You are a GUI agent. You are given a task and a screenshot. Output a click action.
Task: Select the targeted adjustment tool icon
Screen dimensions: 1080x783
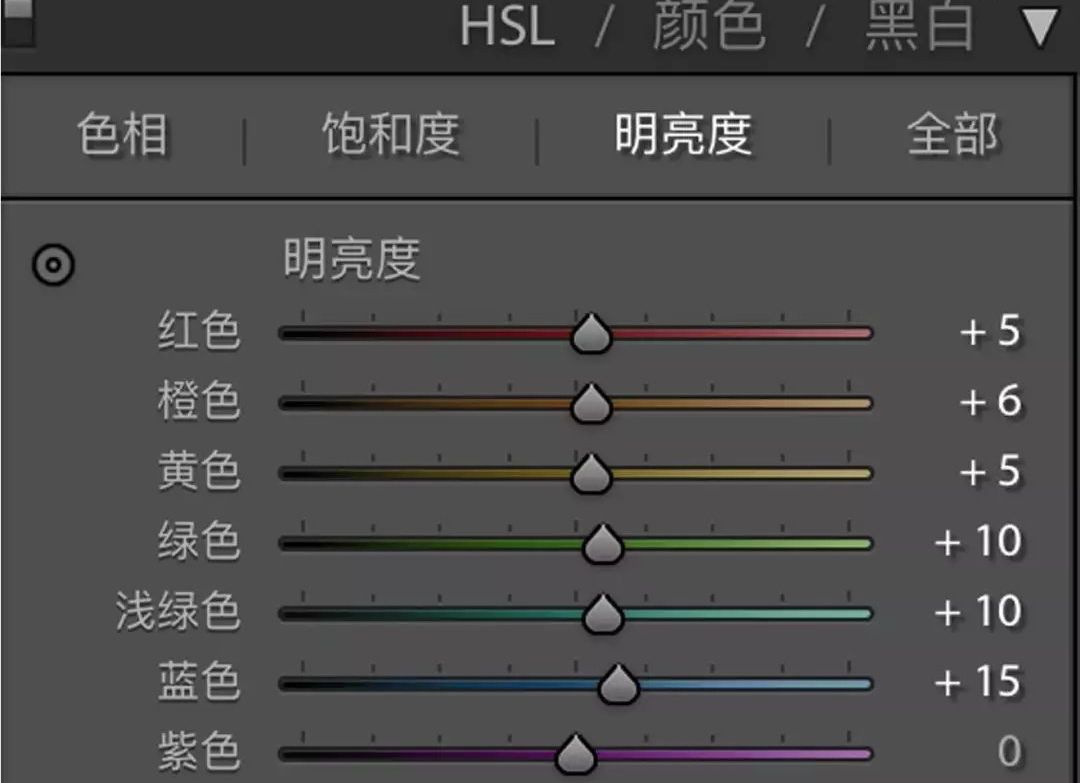pyautogui.click(x=53, y=264)
